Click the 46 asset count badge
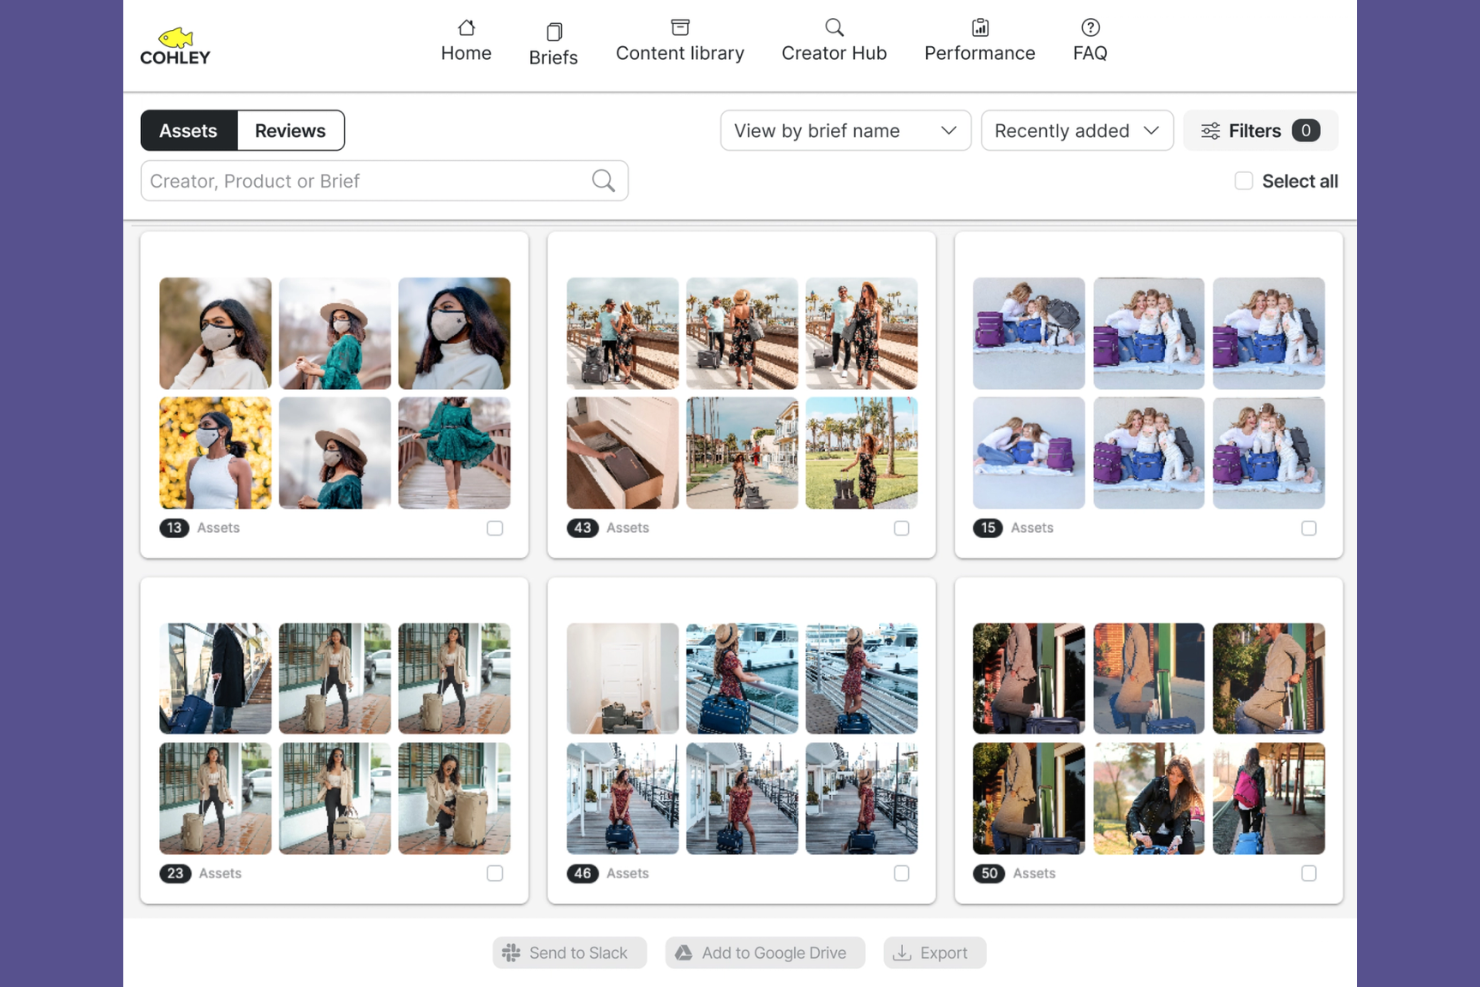1480x987 pixels. [582, 874]
